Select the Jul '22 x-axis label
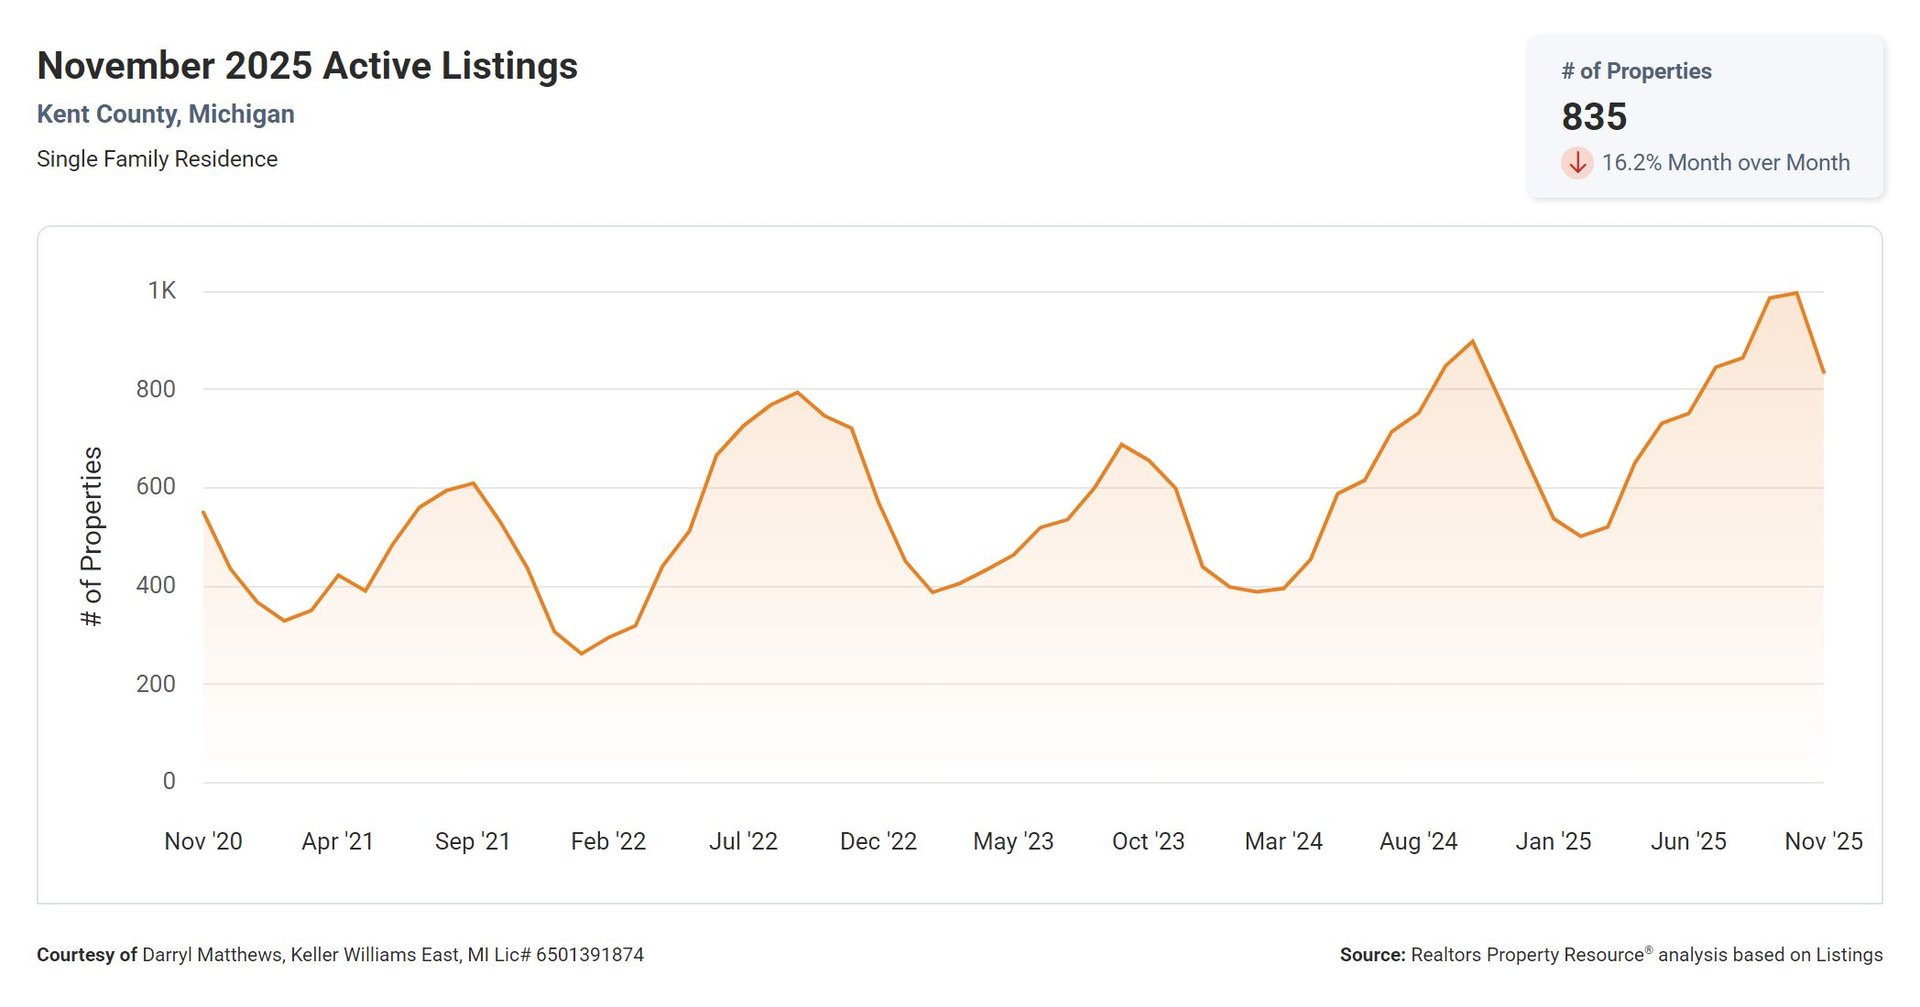1920x1007 pixels. click(743, 841)
